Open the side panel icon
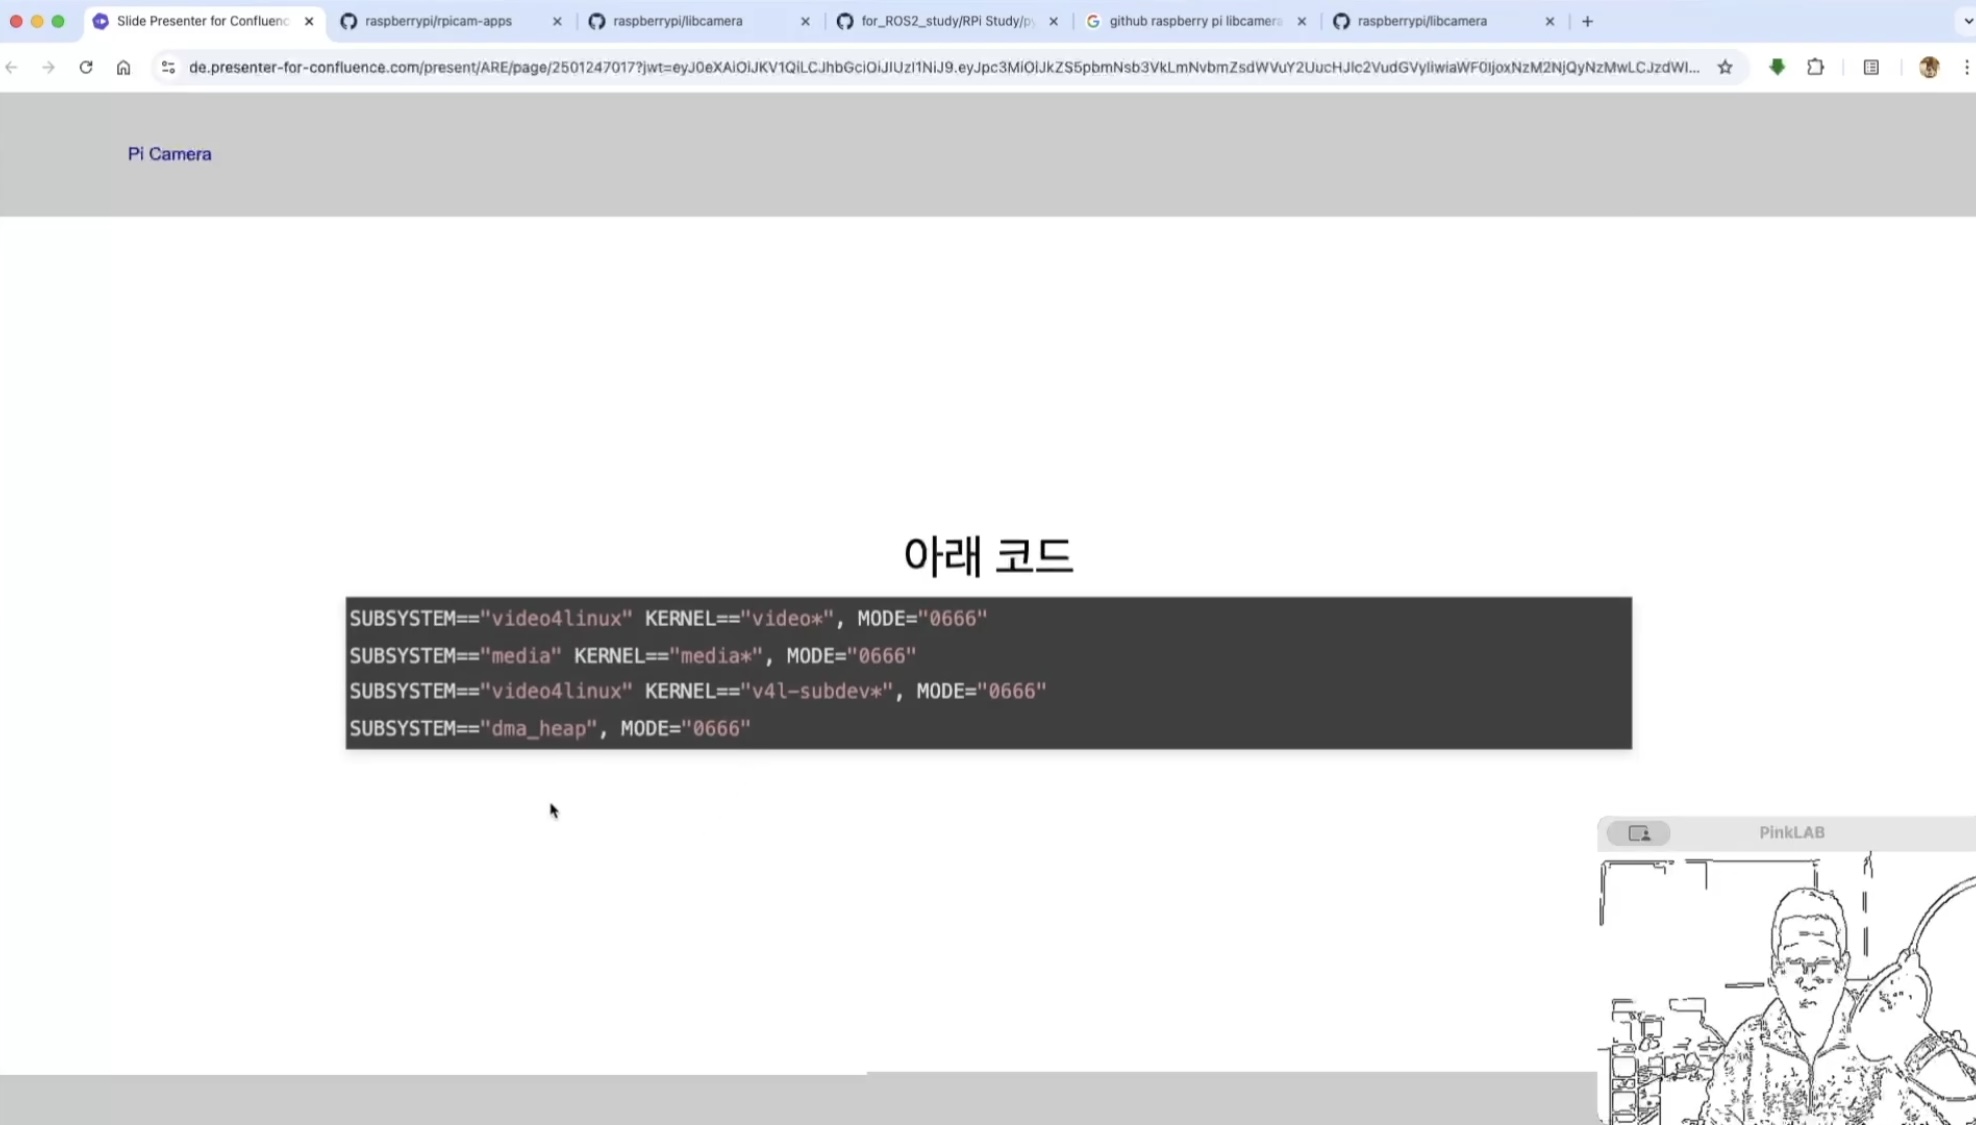The width and height of the screenshot is (1976, 1125). tap(1871, 67)
